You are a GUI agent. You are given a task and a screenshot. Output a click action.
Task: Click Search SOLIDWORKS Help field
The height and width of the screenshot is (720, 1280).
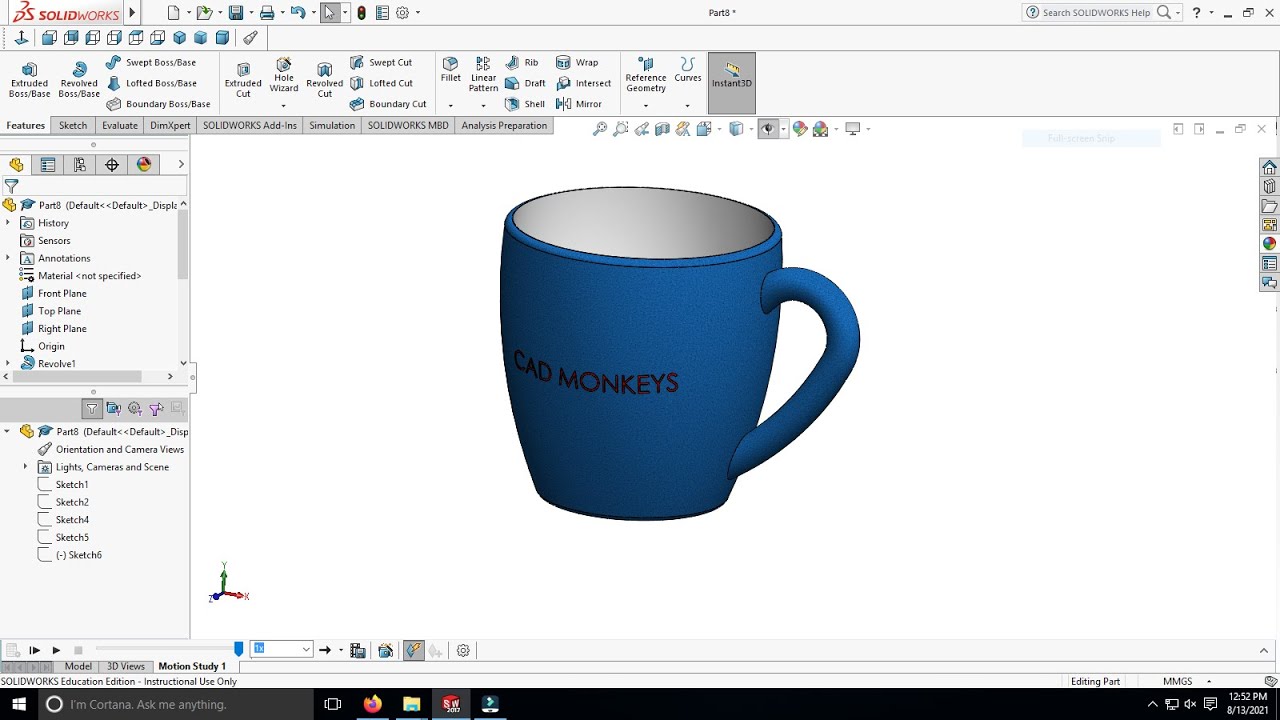(x=1096, y=12)
